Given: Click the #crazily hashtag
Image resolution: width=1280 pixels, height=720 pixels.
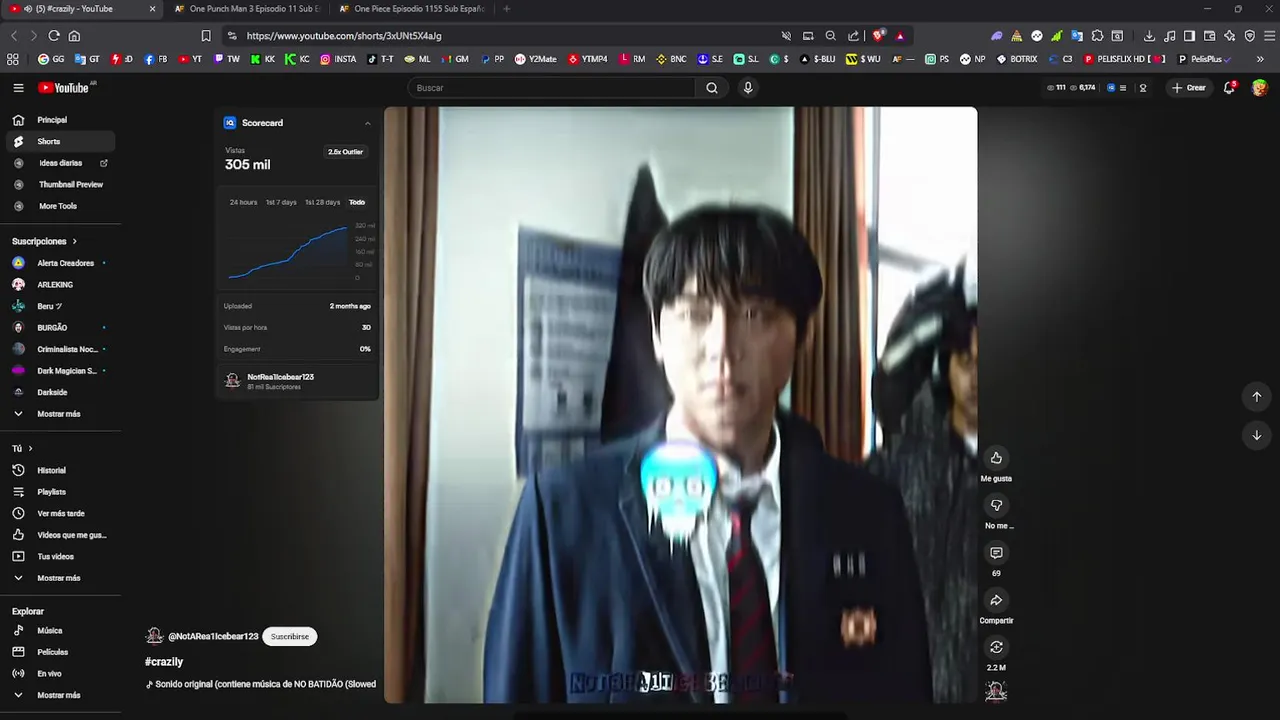Looking at the screenshot, I should click(x=164, y=662).
